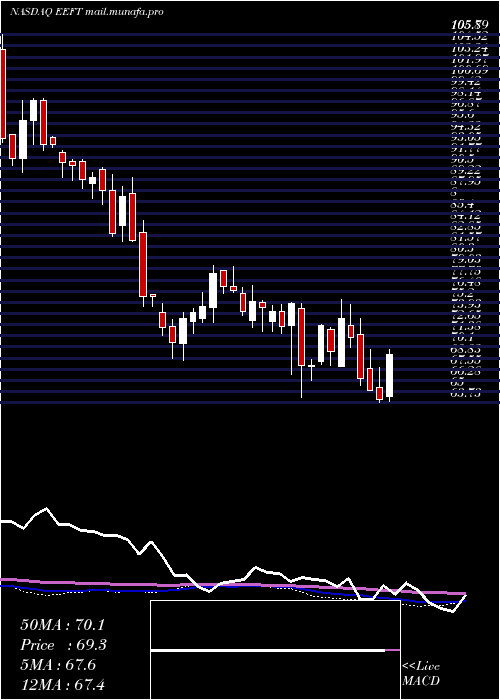Image resolution: width=500 pixels, height=700 pixels.
Task: Click the 105.79 top price label
Action: tap(468, 27)
